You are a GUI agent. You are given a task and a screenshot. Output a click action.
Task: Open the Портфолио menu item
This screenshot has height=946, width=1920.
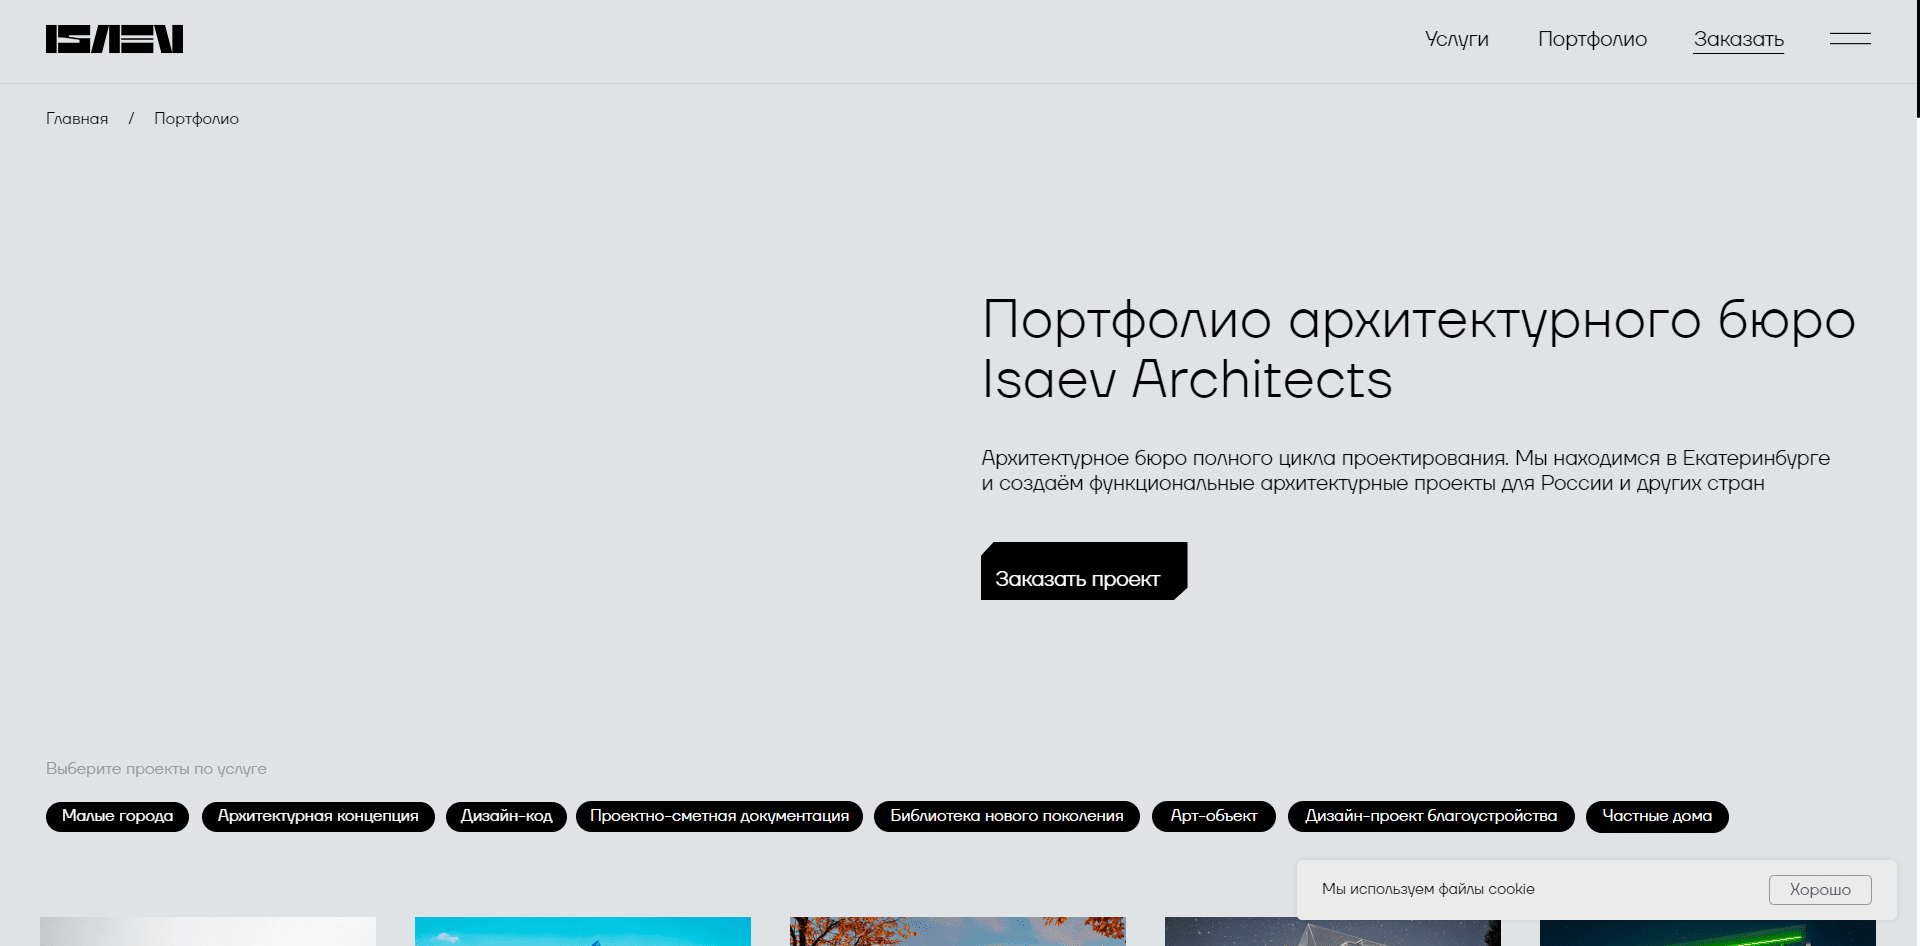(x=1591, y=39)
